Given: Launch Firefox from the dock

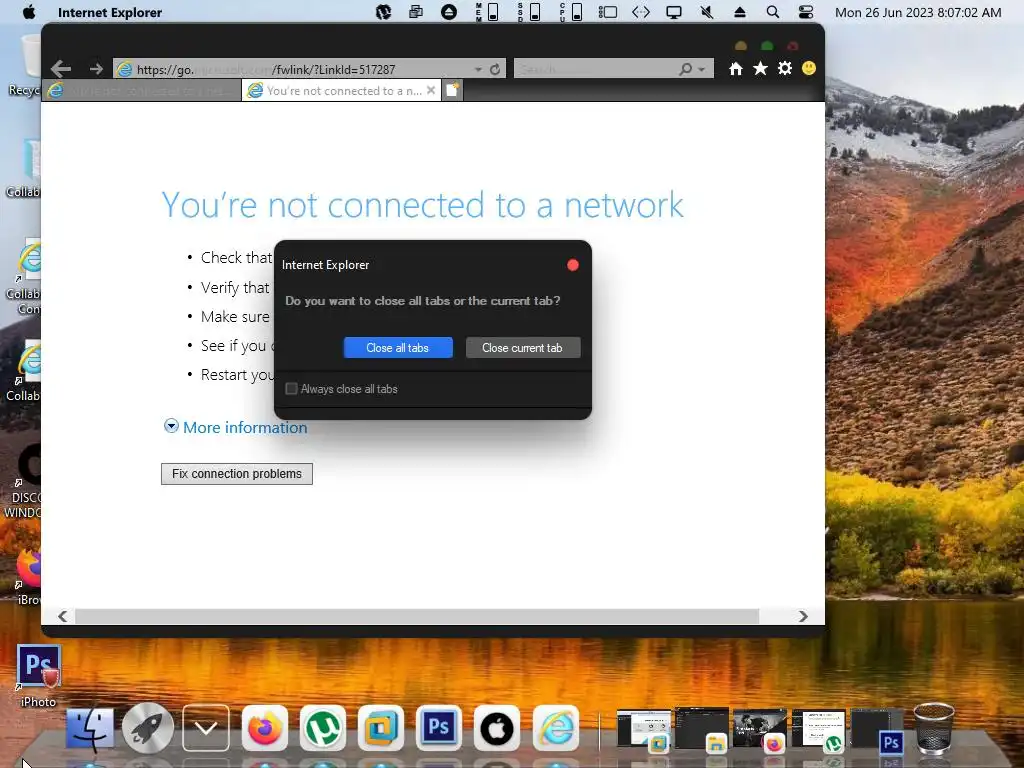Looking at the screenshot, I should click(x=264, y=728).
